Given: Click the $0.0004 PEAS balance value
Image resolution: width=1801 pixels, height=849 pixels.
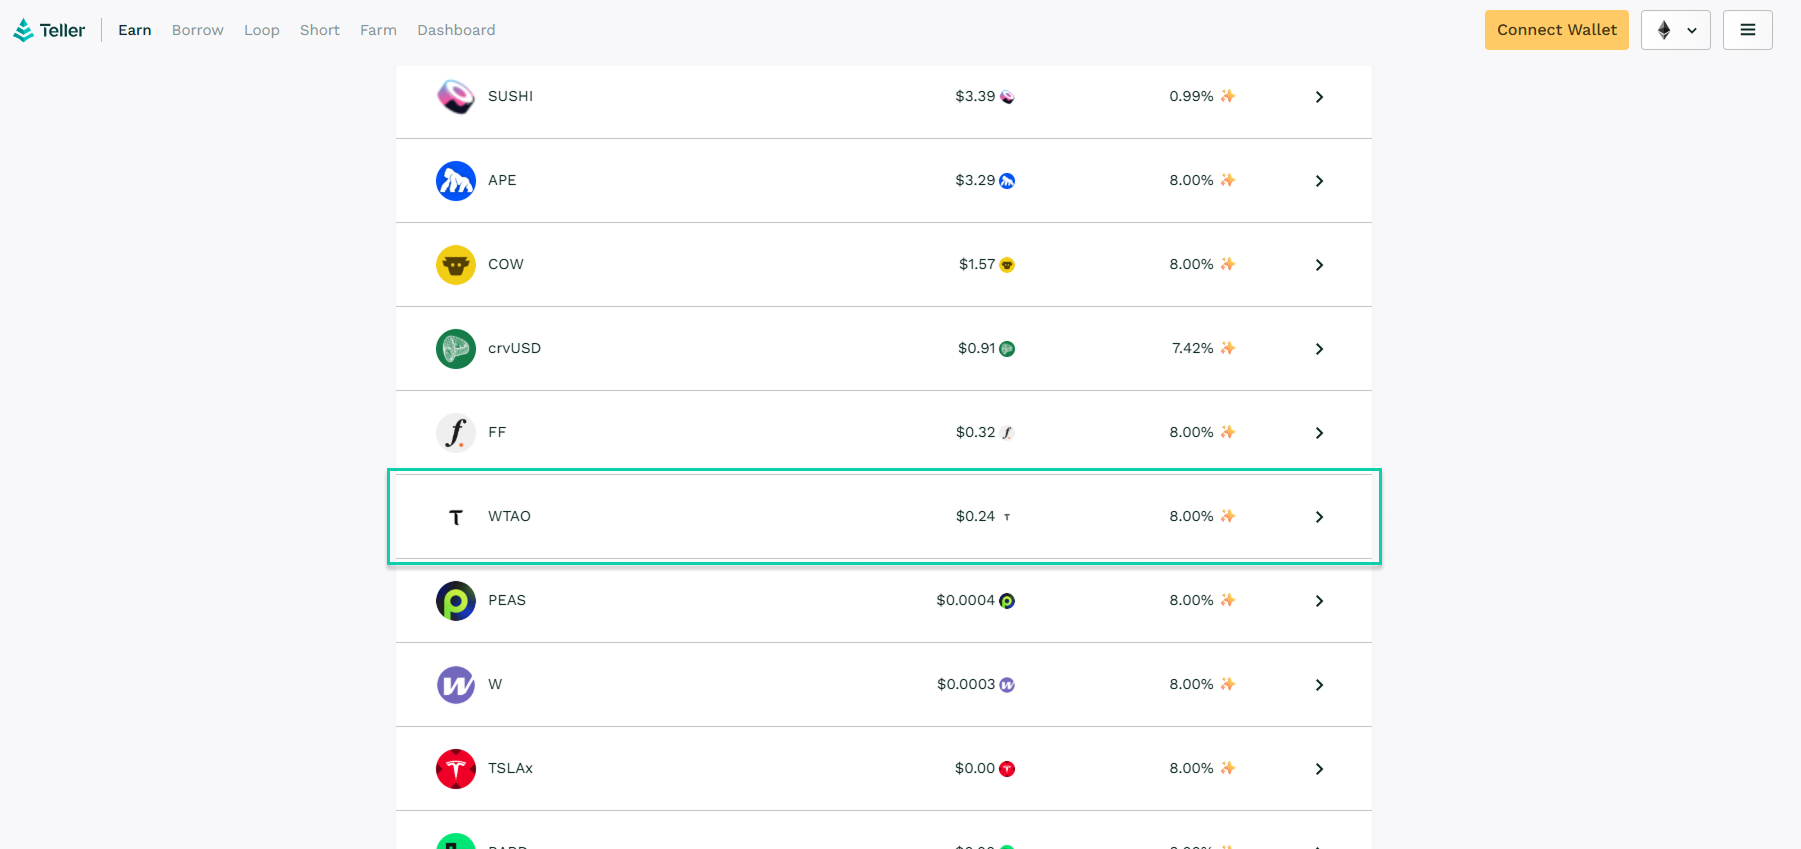Looking at the screenshot, I should [965, 601].
